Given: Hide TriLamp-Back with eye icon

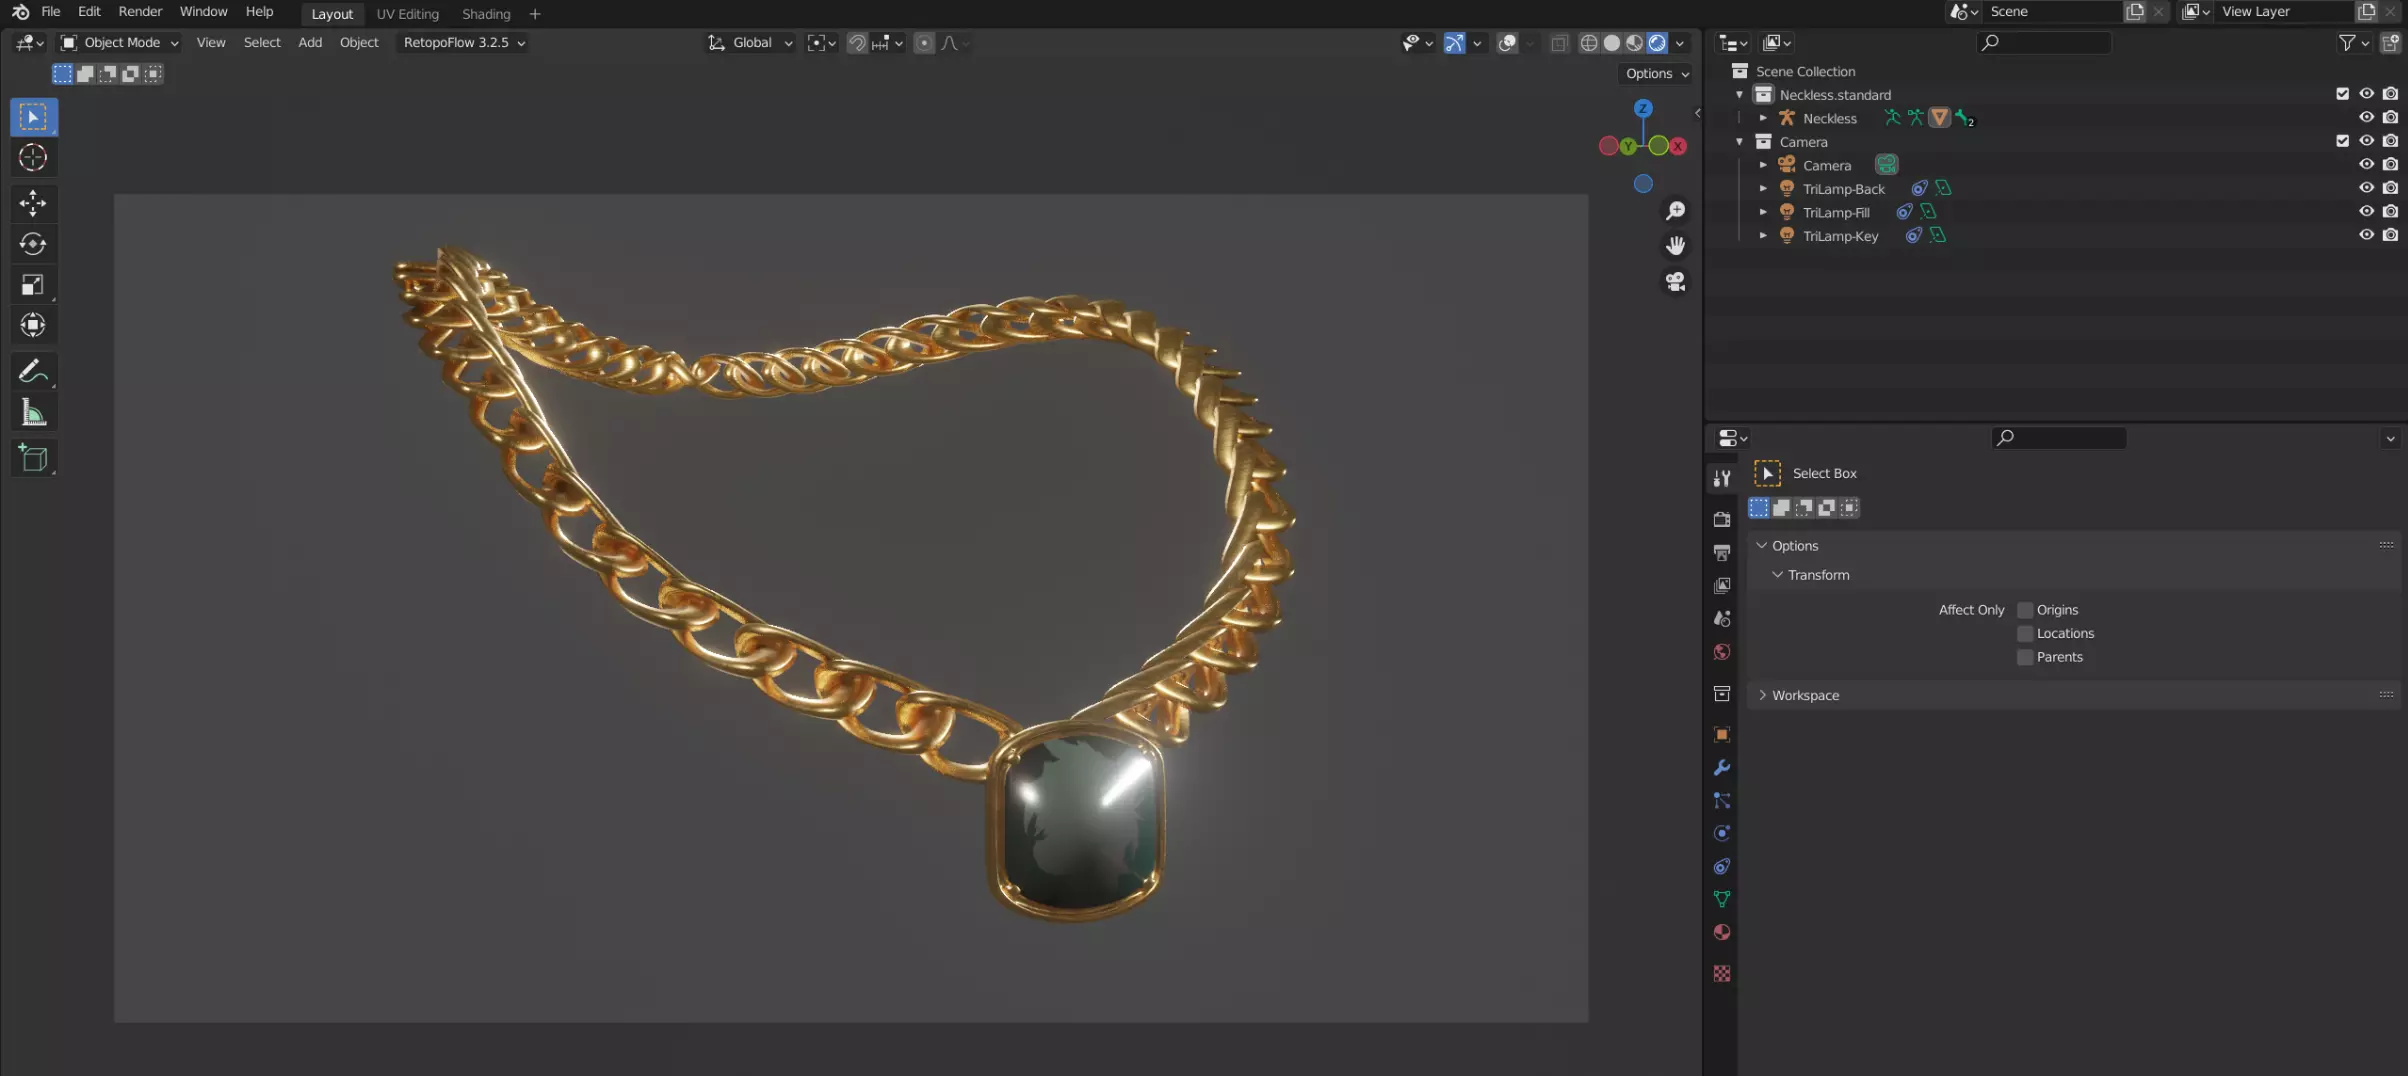Looking at the screenshot, I should 2366,188.
